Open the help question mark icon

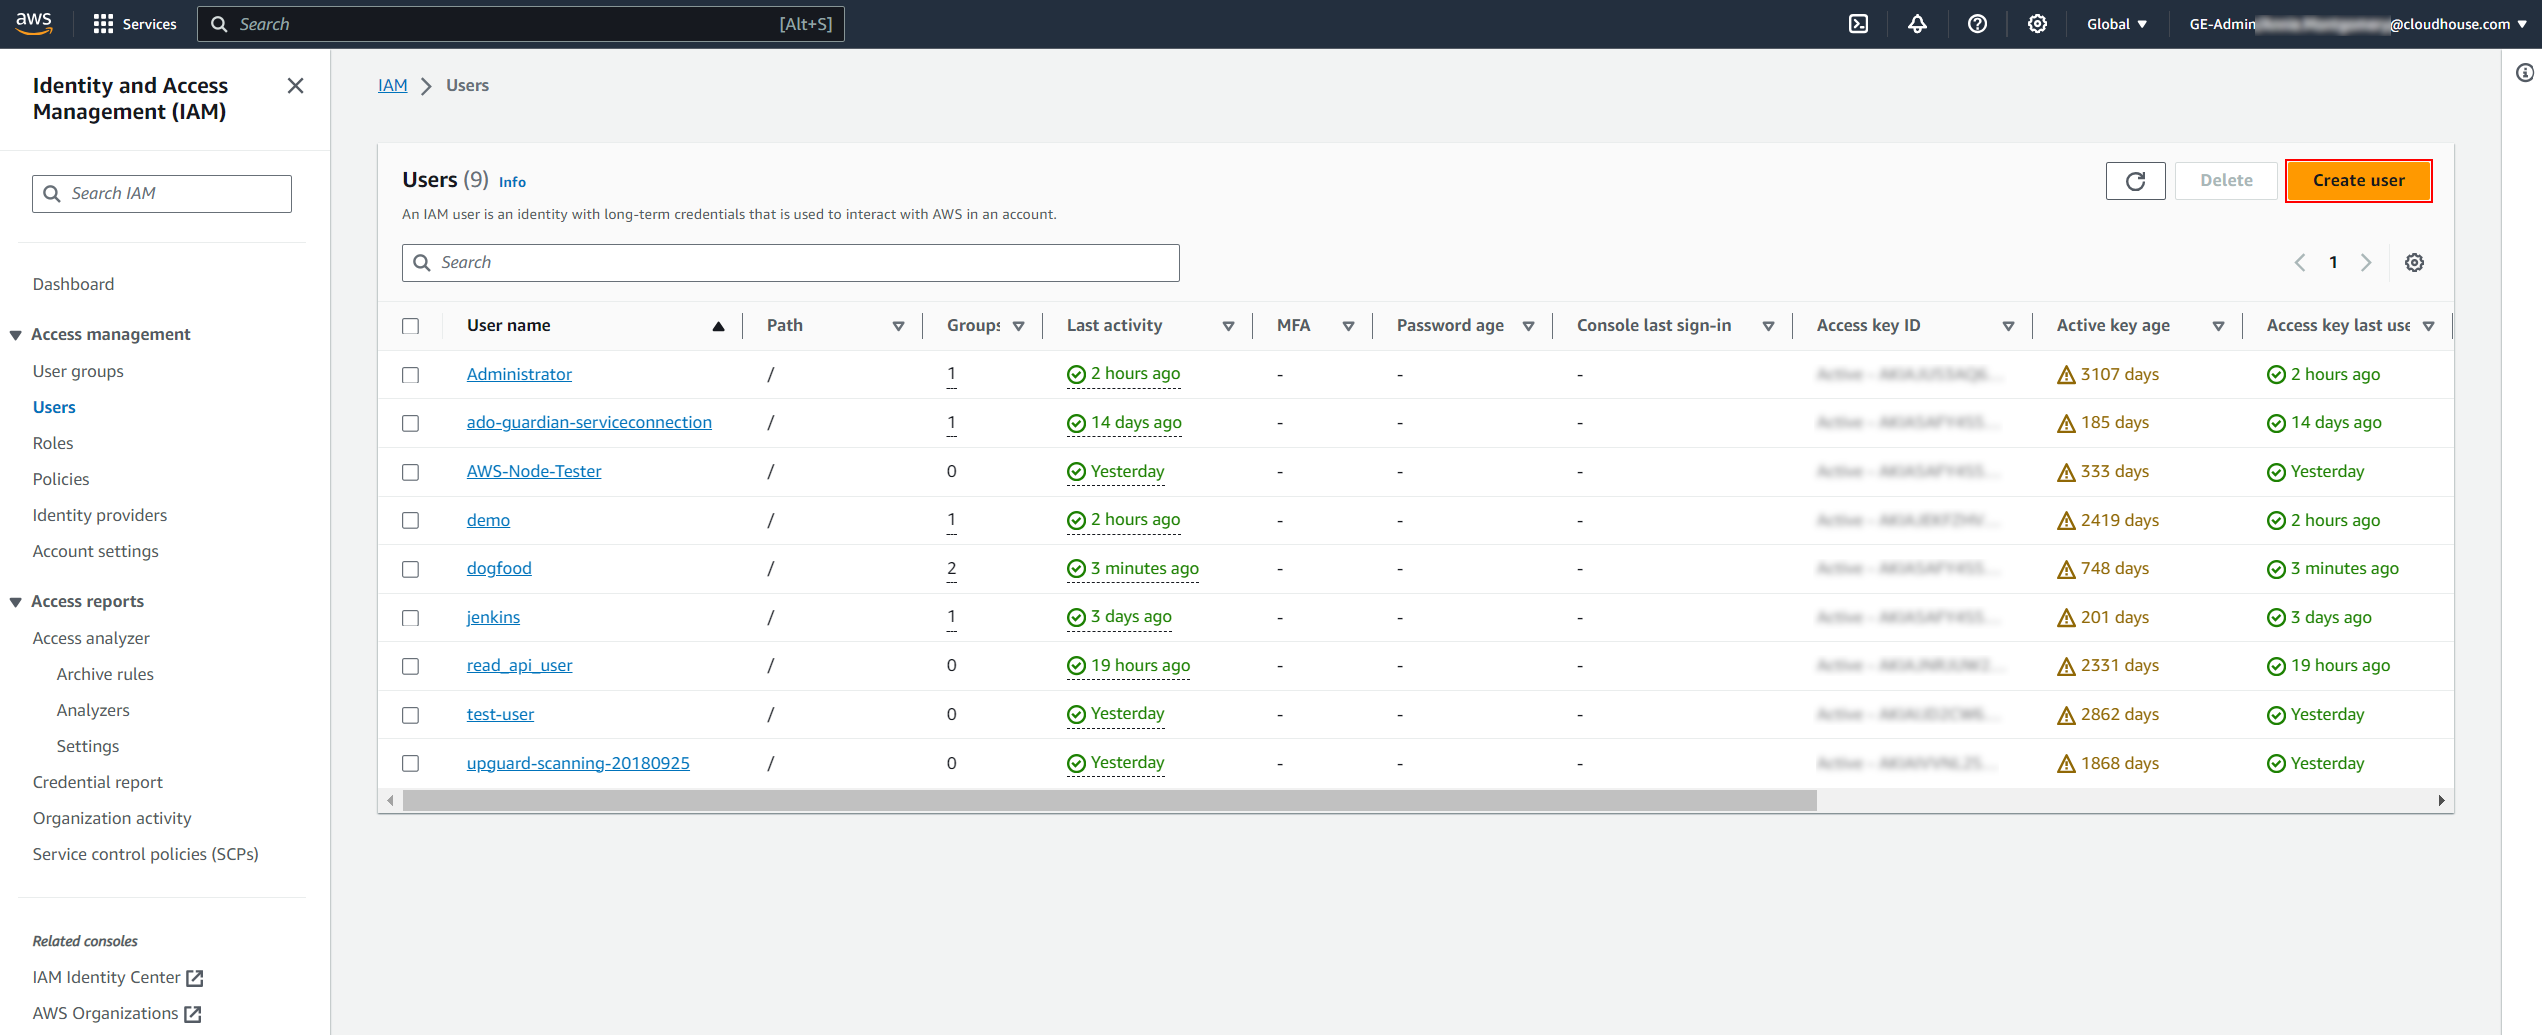pos(1977,24)
